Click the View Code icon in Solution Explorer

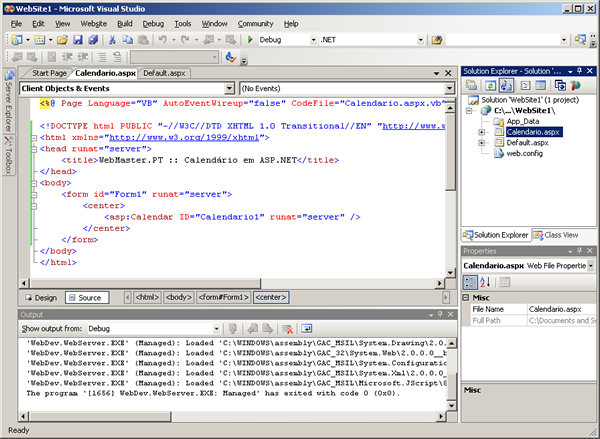pos(525,85)
